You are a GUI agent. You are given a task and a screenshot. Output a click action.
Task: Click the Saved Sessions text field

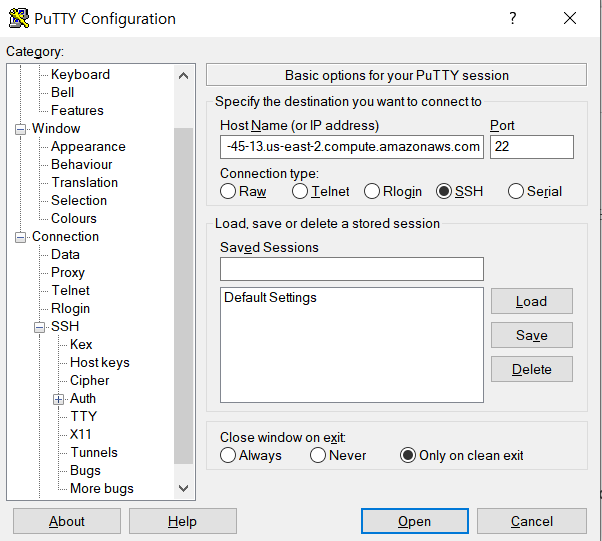pyautogui.click(x=352, y=269)
